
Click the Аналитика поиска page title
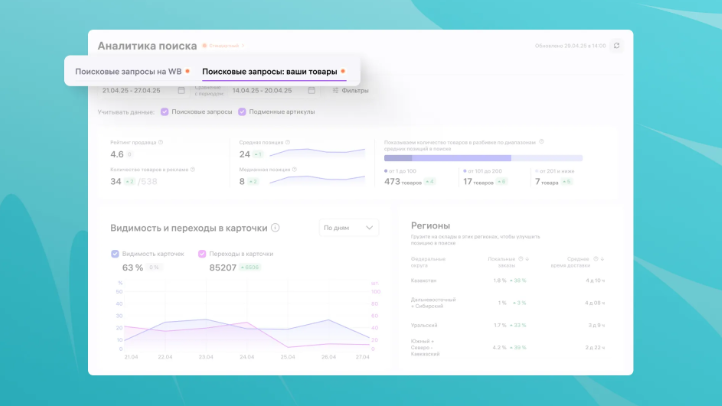[147, 46]
